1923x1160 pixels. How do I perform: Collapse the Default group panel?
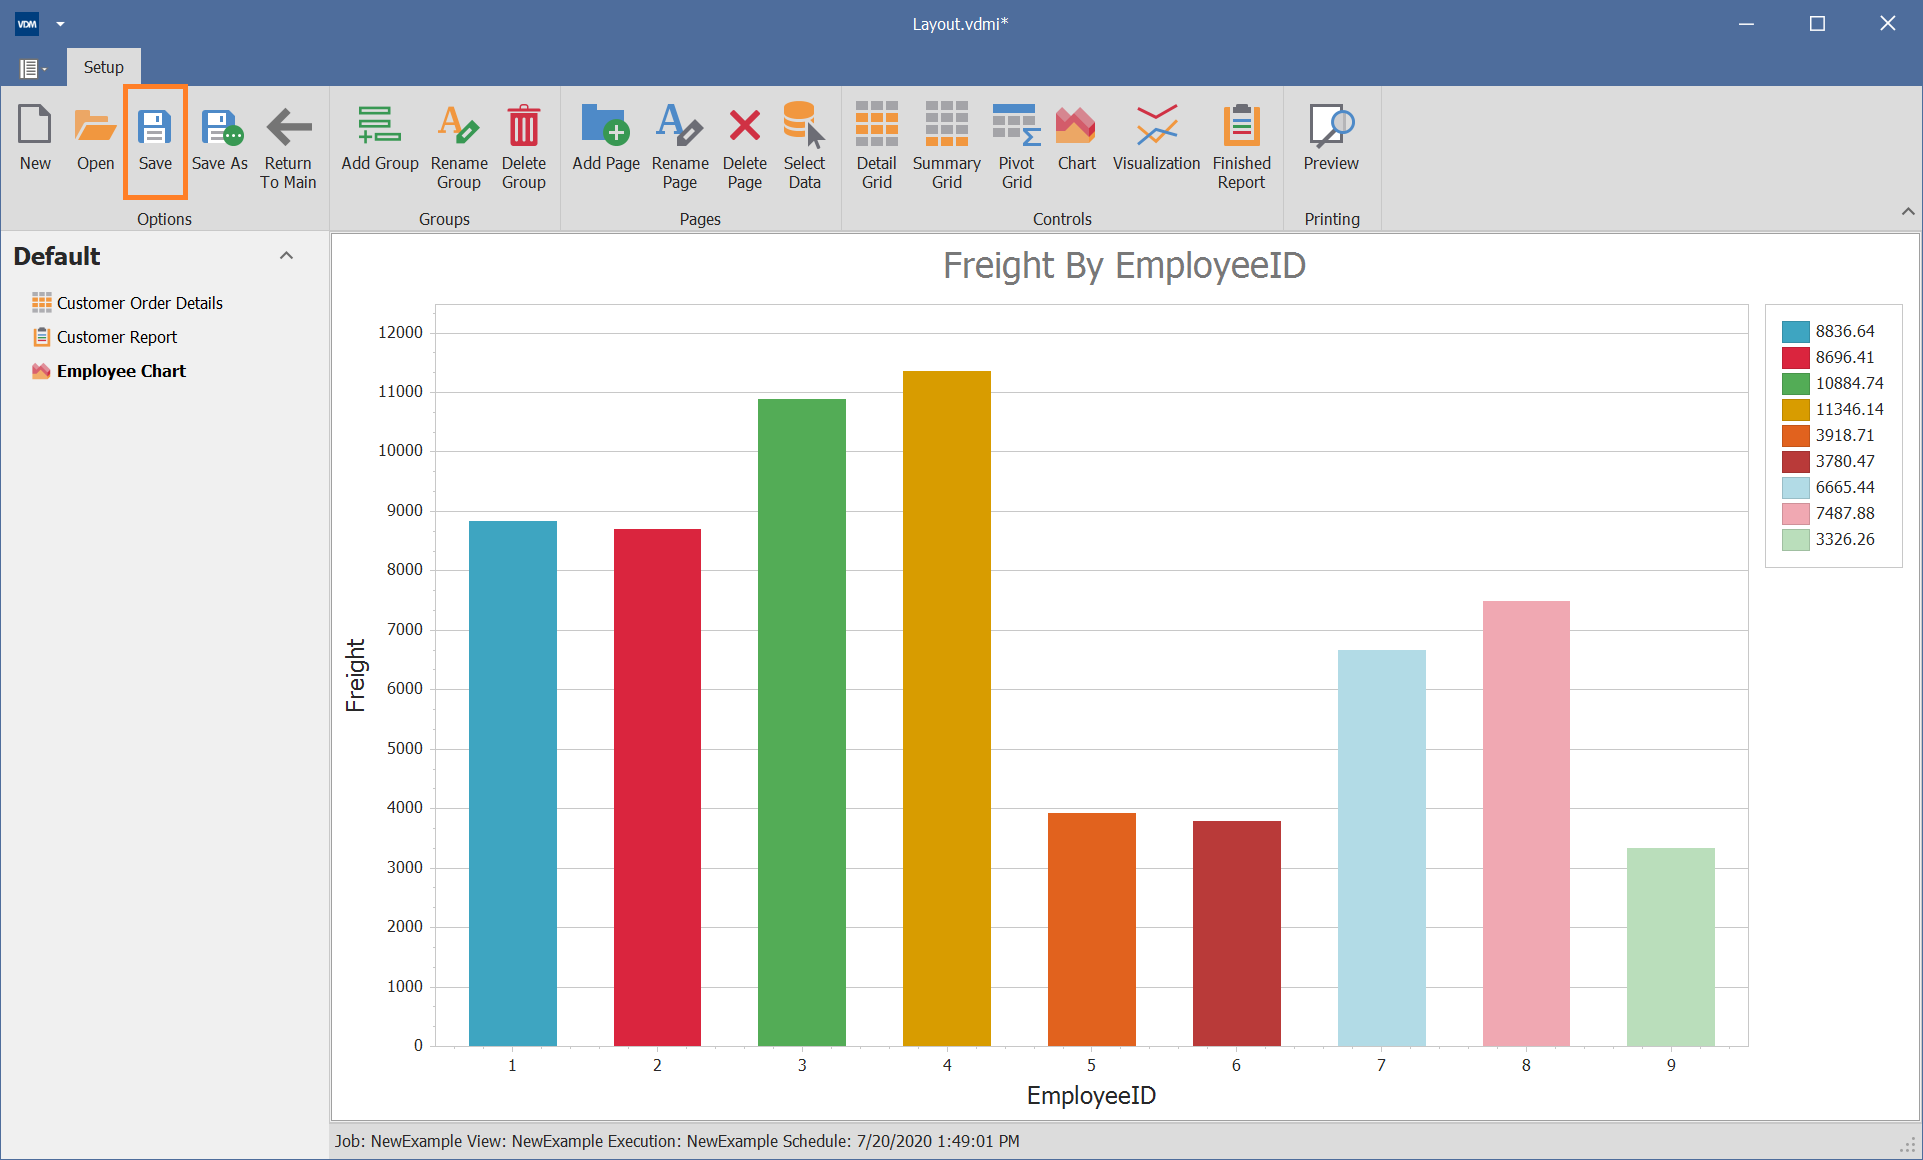(x=287, y=256)
